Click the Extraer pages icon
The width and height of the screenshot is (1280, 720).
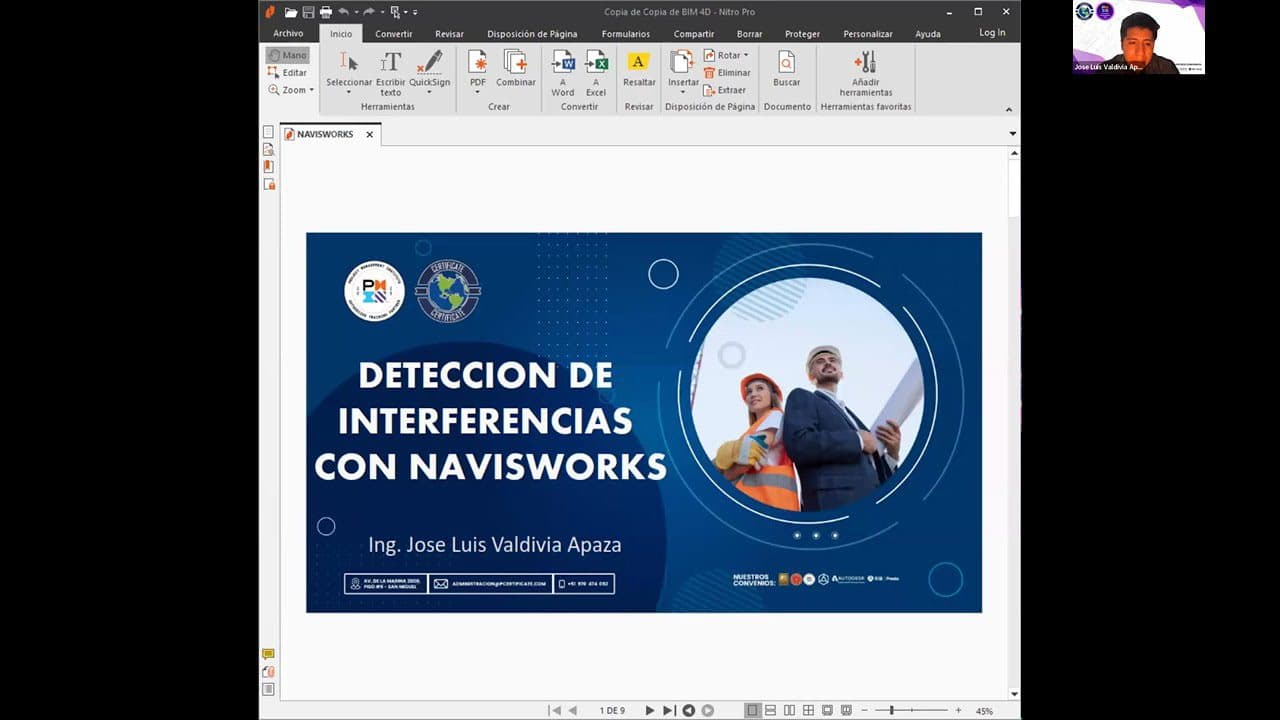coord(727,90)
